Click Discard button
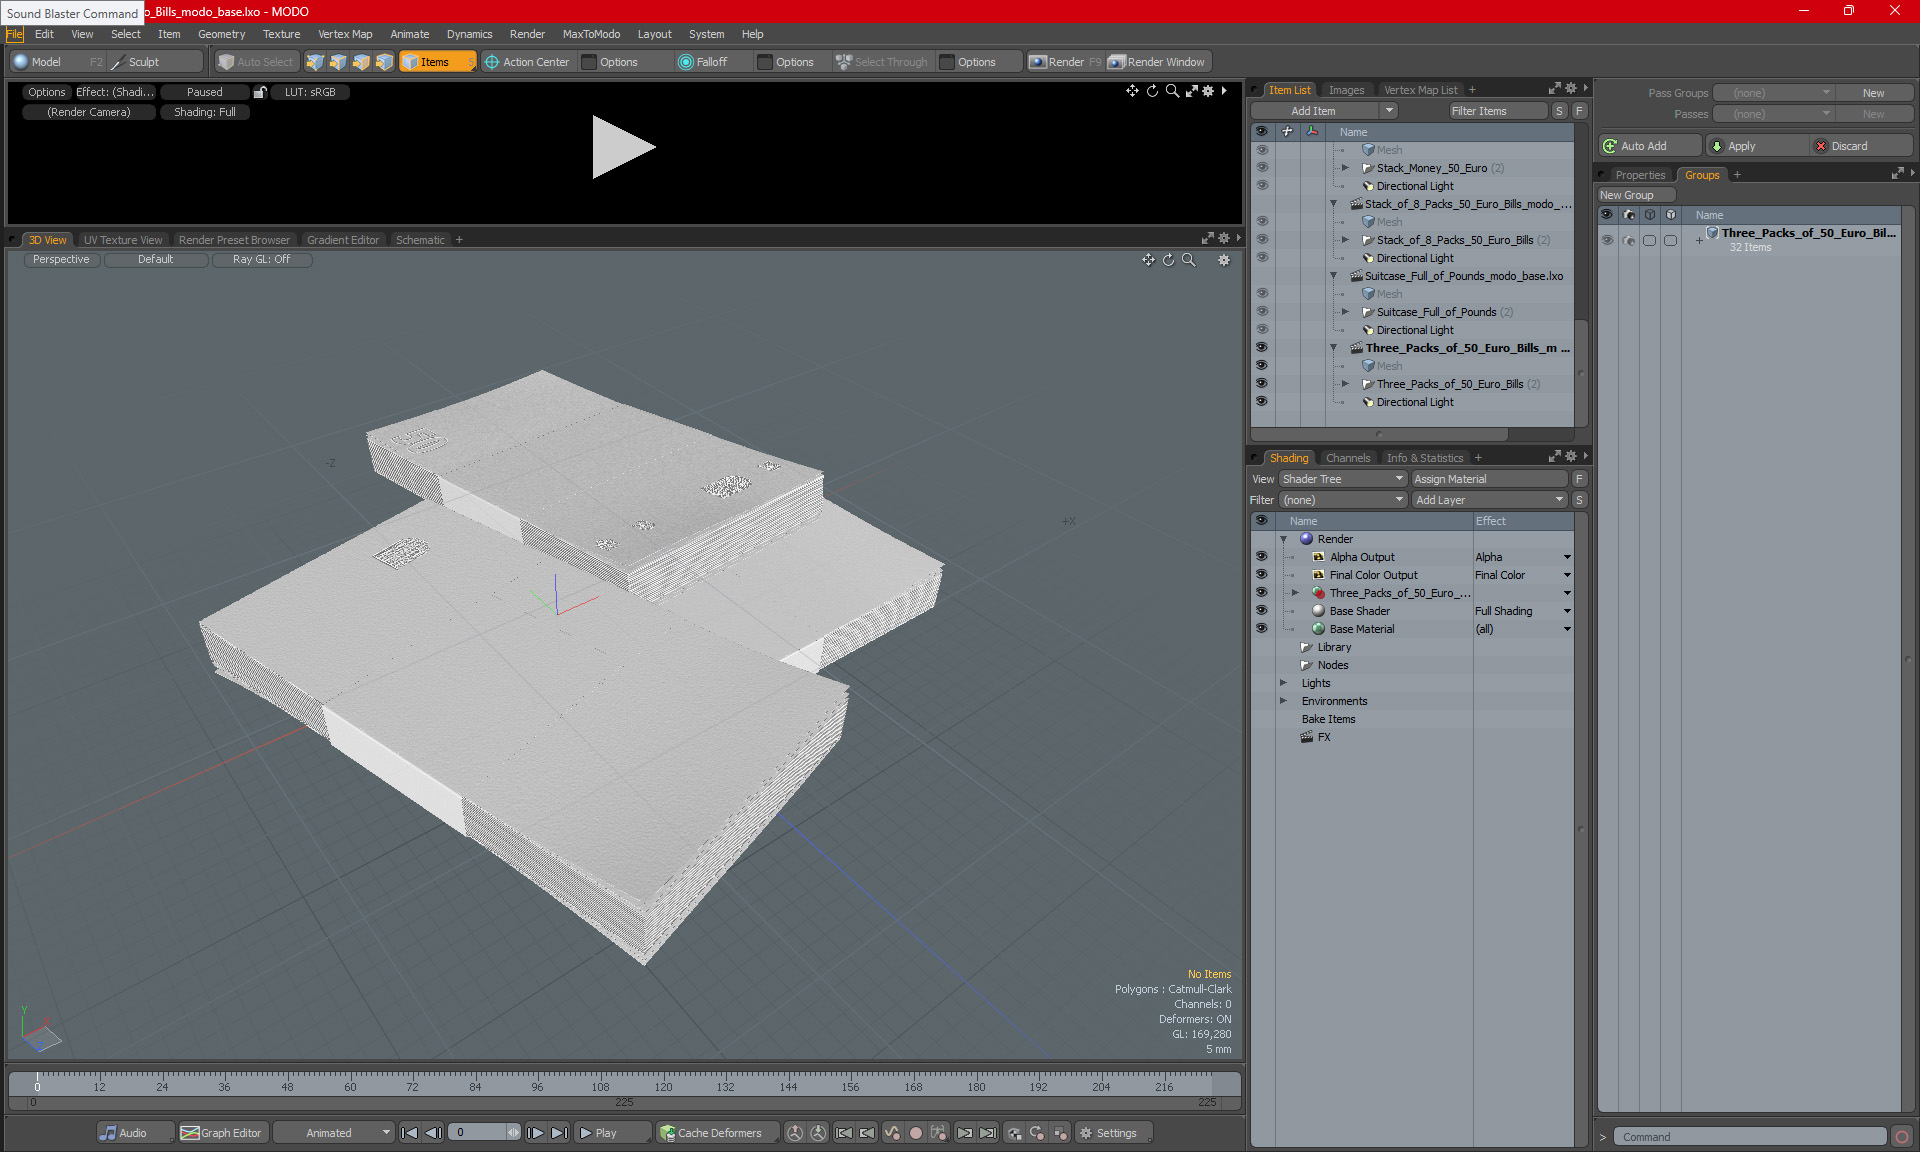The image size is (1920, 1152). (x=1860, y=146)
